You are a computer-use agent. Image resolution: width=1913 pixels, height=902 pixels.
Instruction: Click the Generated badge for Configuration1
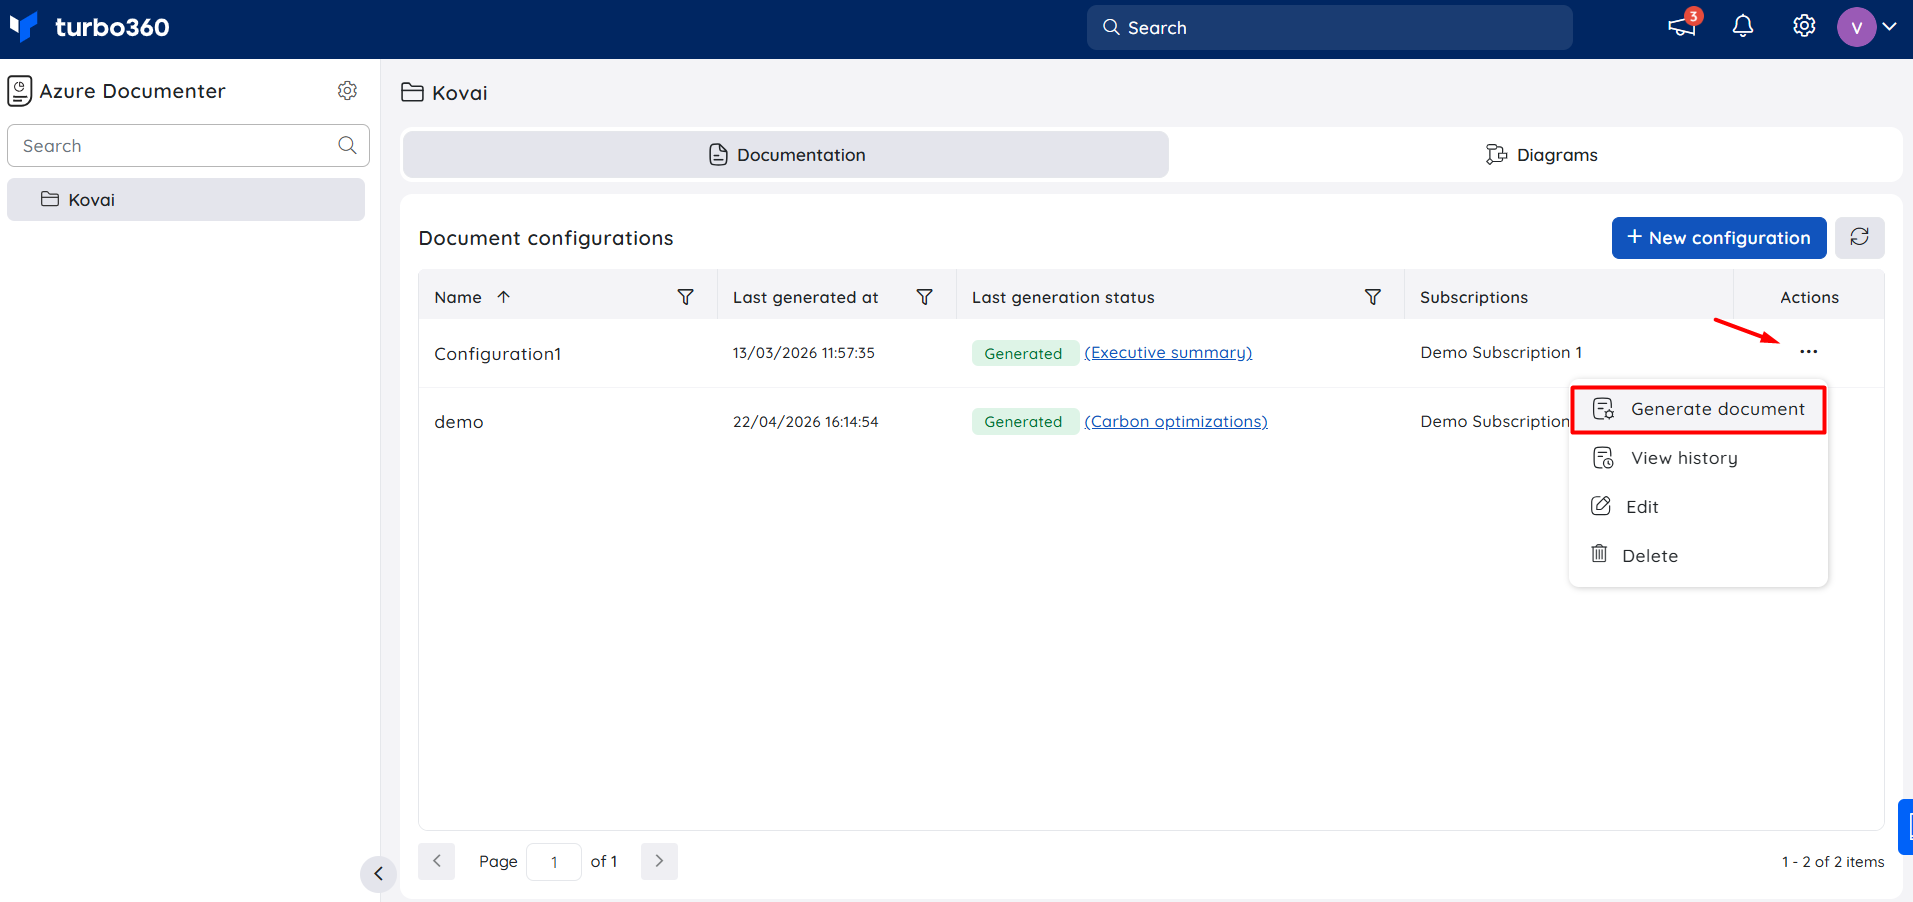coord(1024,353)
